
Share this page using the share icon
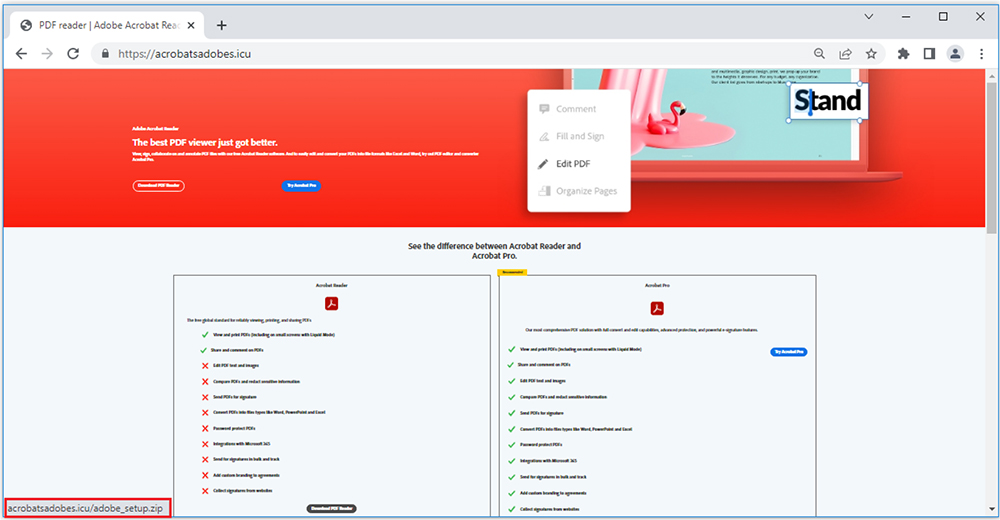[845, 54]
